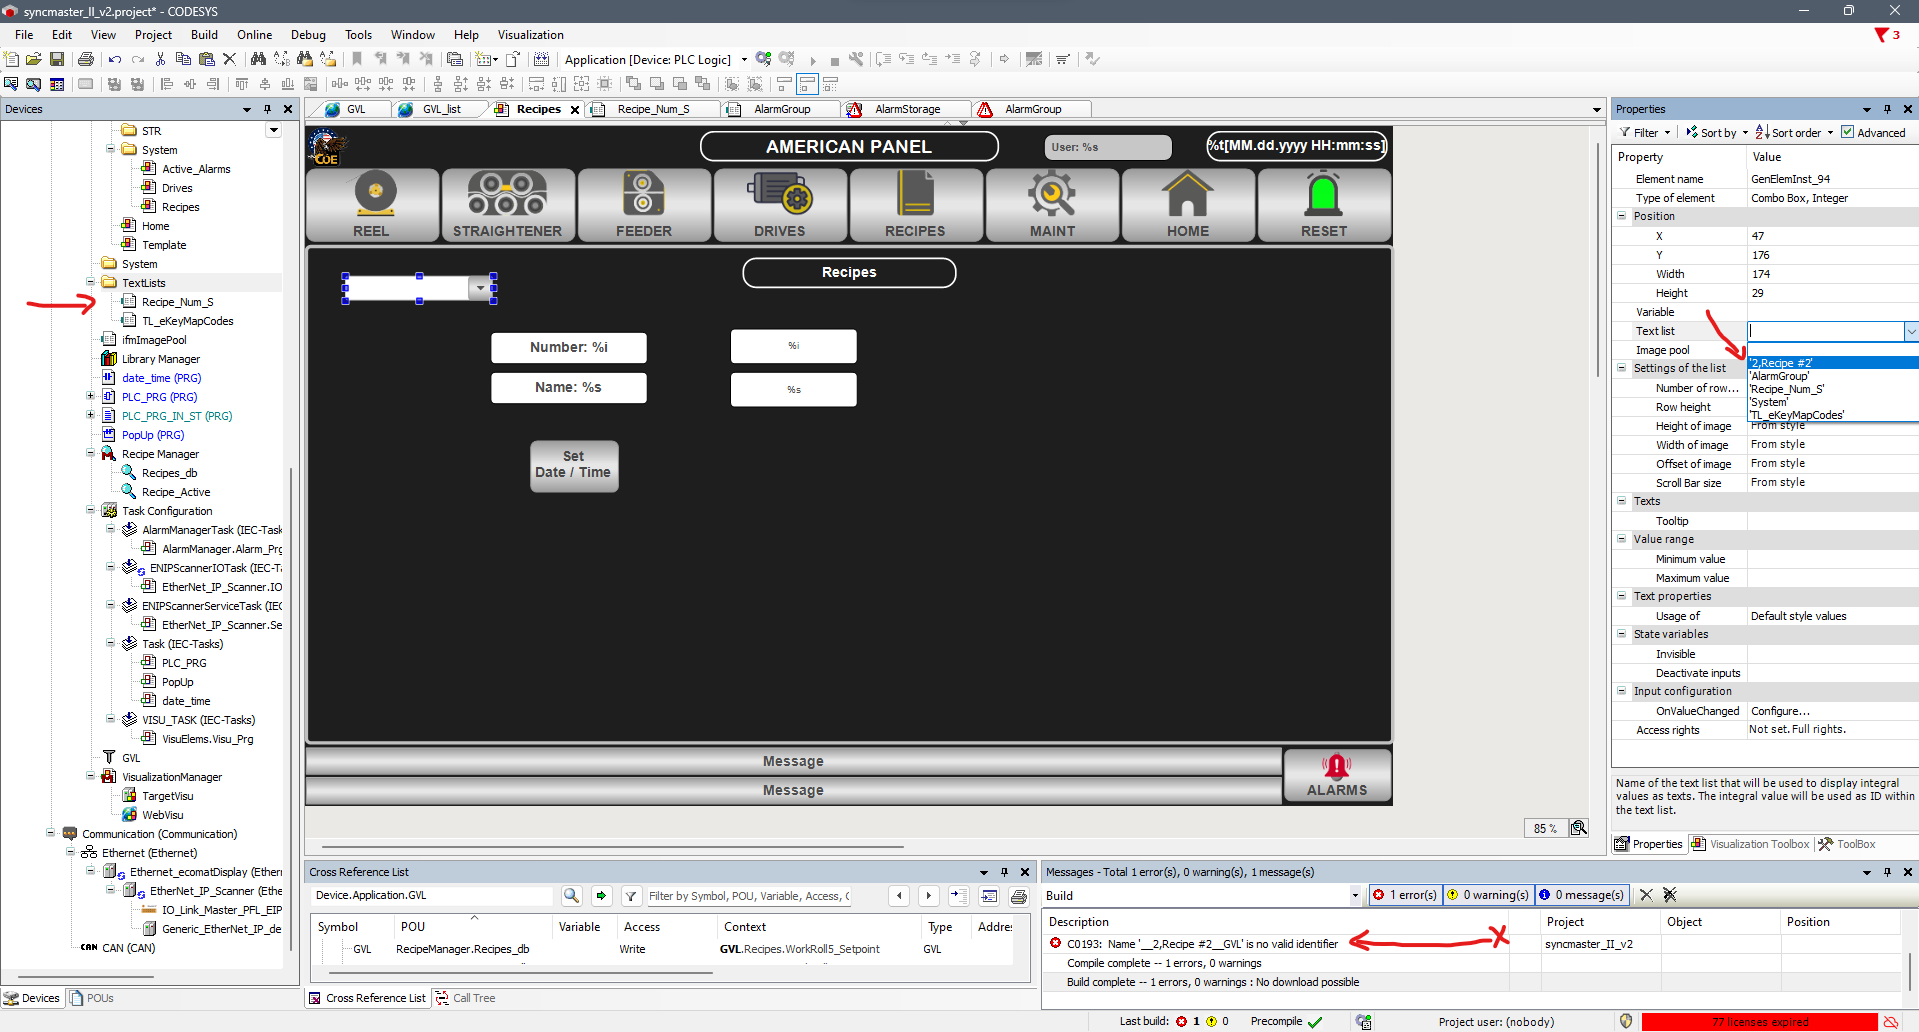
Task: Click the shield security icon in status bar
Action: (x=1626, y=1021)
